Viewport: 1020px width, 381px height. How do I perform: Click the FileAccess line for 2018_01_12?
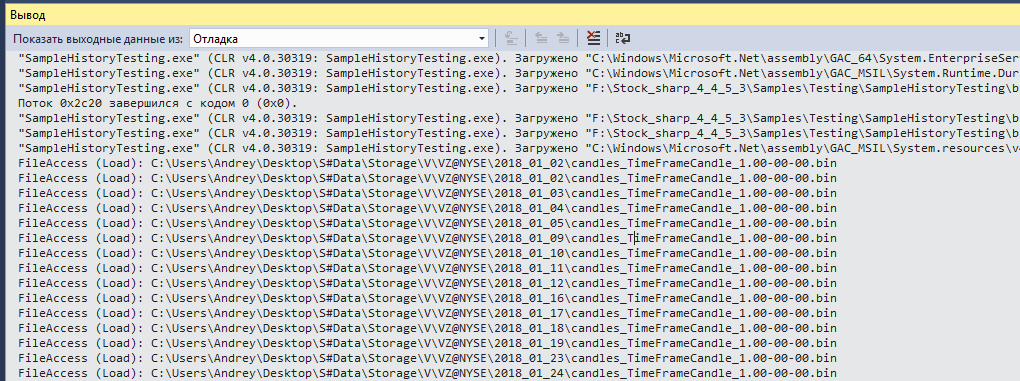(x=427, y=283)
